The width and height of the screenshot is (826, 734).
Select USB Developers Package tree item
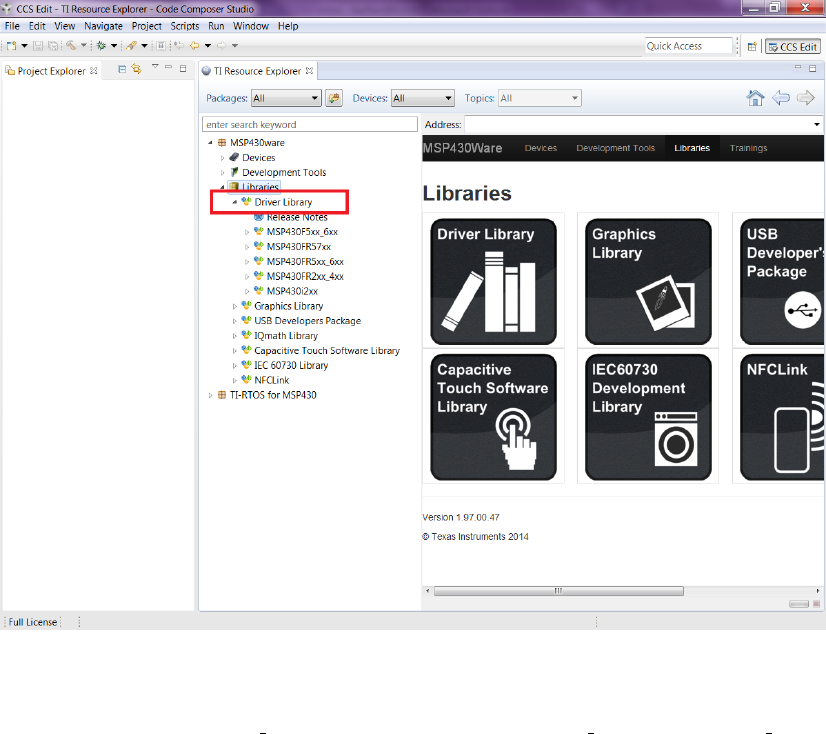tap(307, 321)
